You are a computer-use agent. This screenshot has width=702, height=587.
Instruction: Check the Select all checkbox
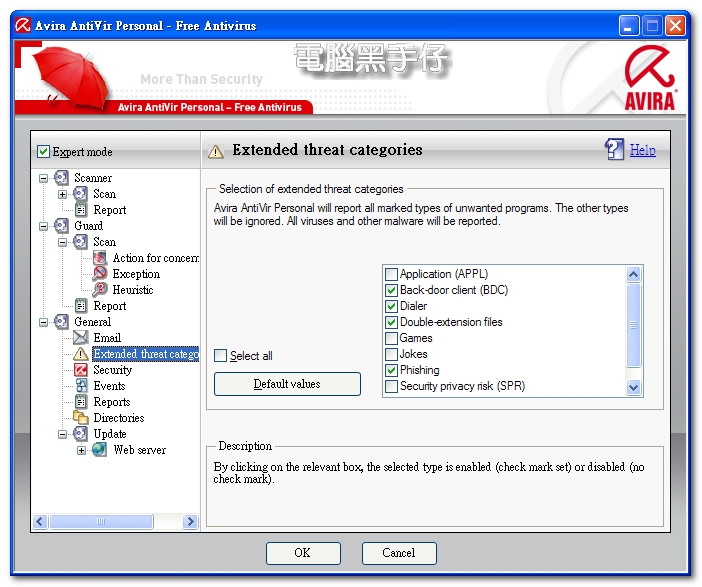[x=220, y=356]
